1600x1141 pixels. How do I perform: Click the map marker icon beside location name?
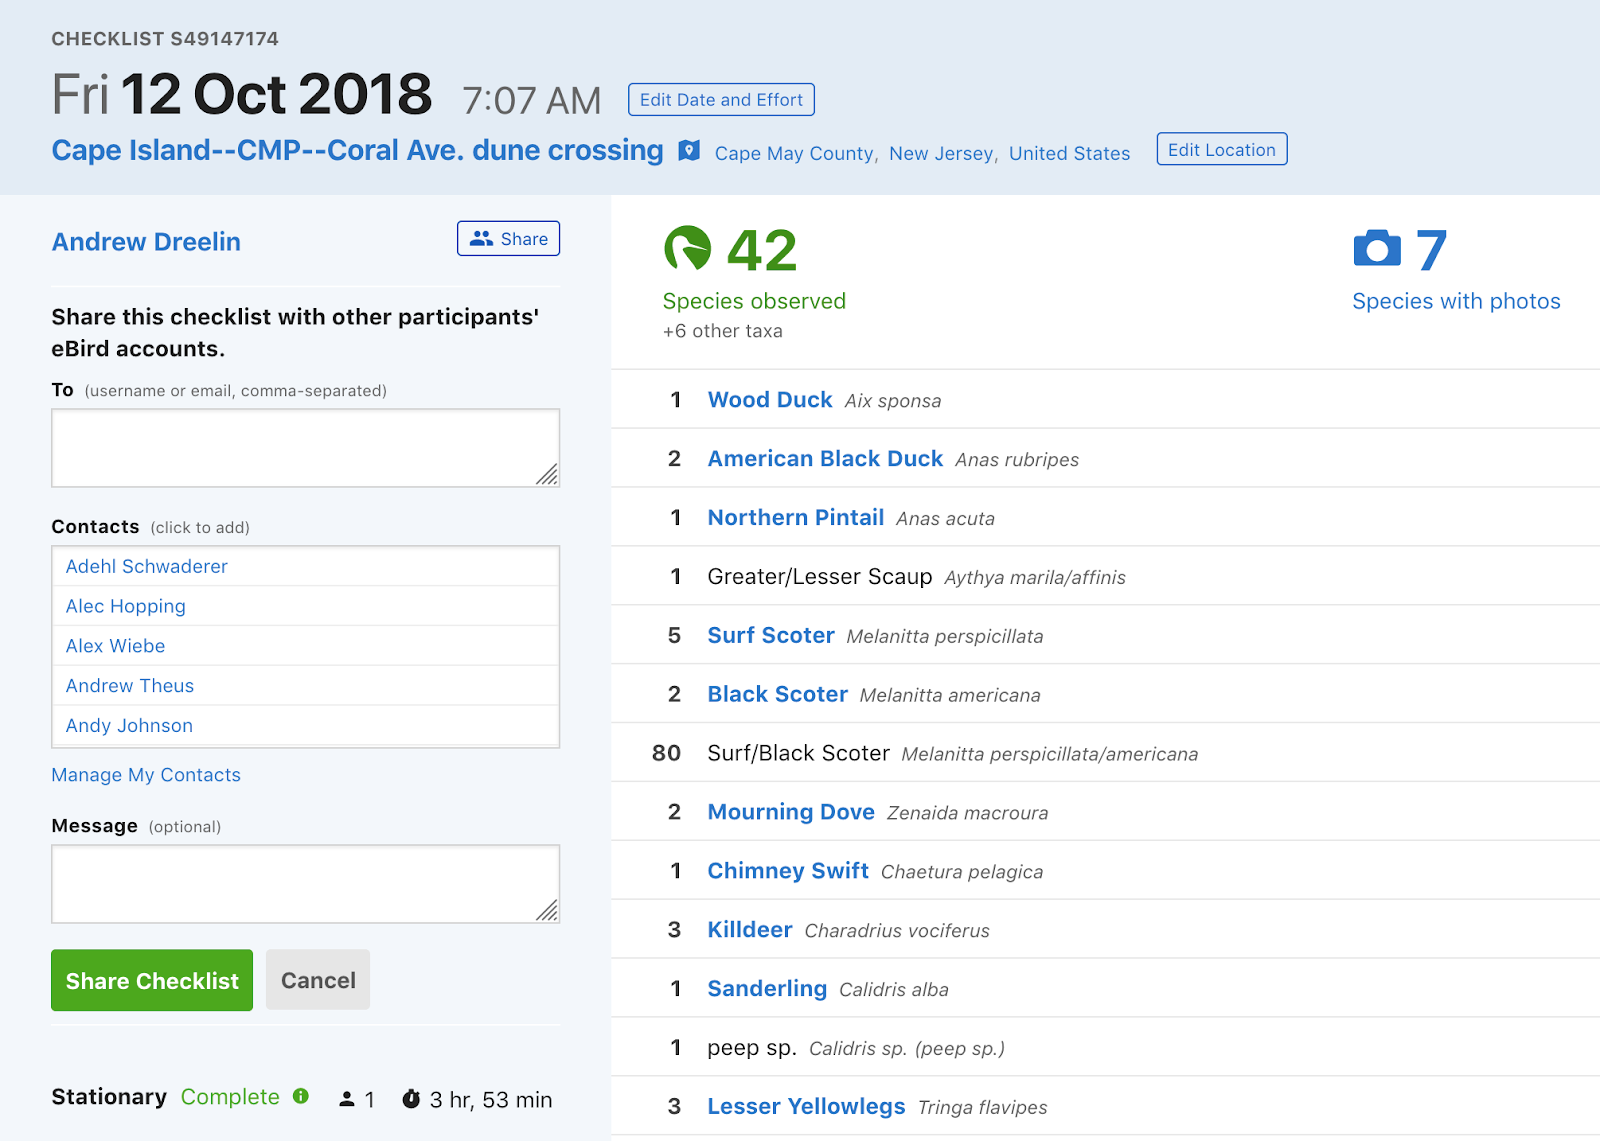(689, 150)
